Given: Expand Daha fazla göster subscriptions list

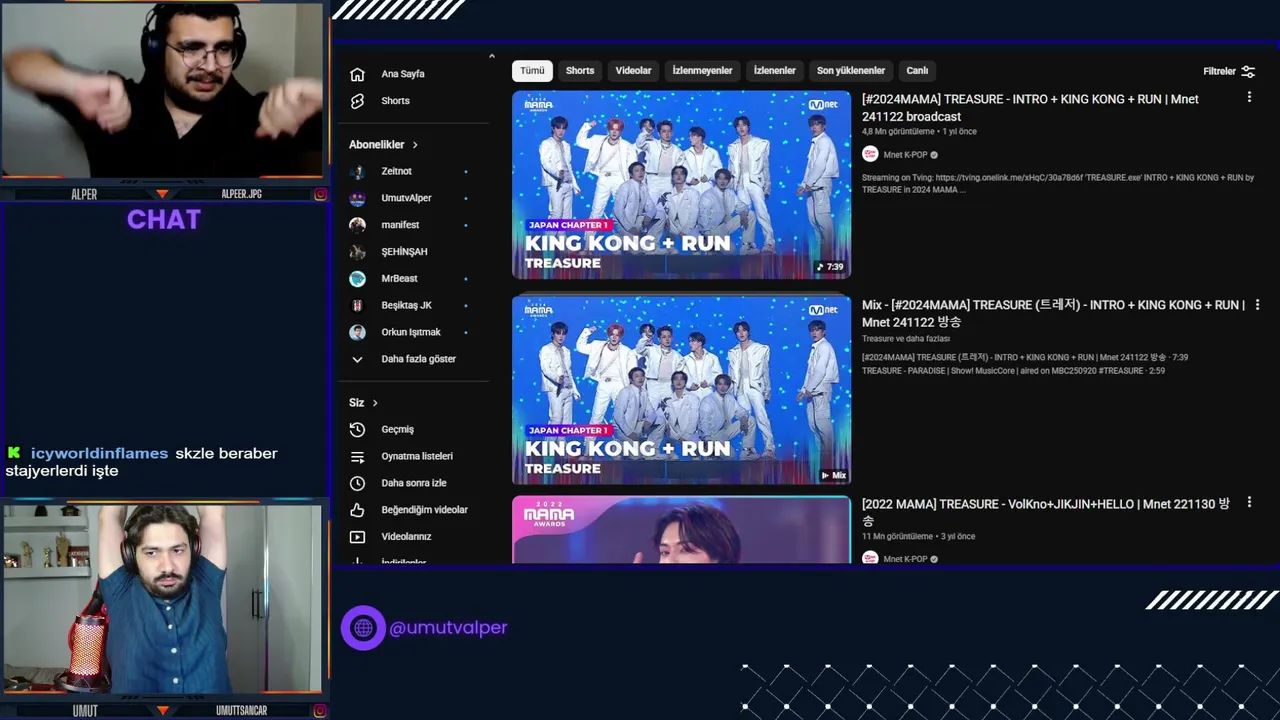Looking at the screenshot, I should tap(403, 359).
